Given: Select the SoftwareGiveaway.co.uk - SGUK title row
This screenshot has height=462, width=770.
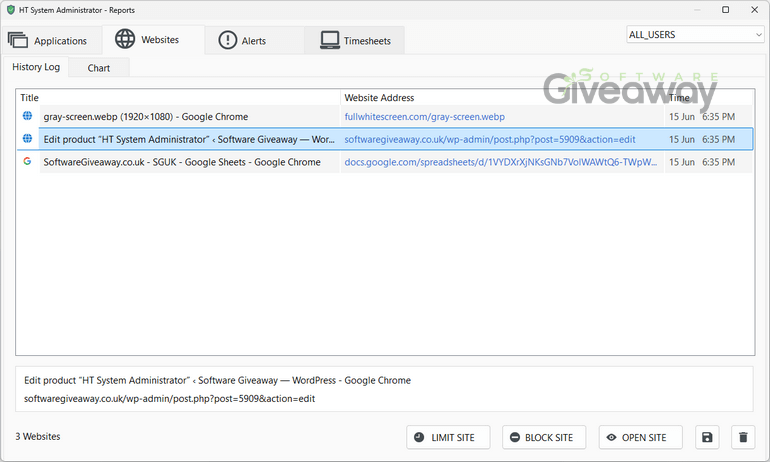Looking at the screenshot, I should [x=182, y=162].
